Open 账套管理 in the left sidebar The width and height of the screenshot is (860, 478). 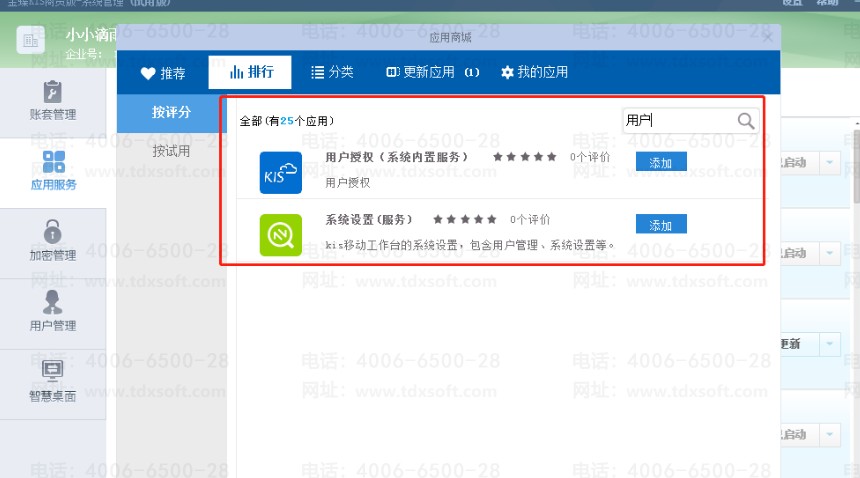tap(53, 101)
